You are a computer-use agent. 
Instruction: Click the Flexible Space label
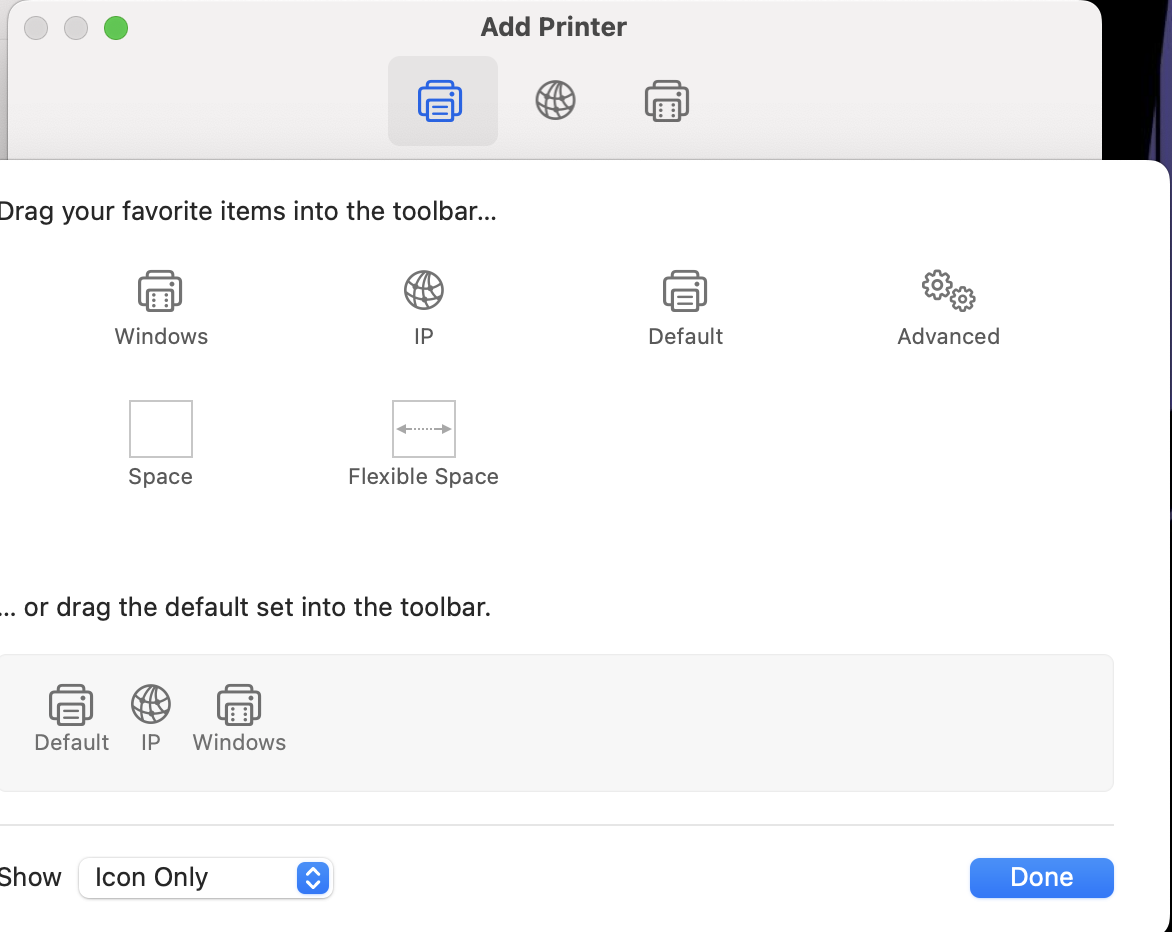423,476
